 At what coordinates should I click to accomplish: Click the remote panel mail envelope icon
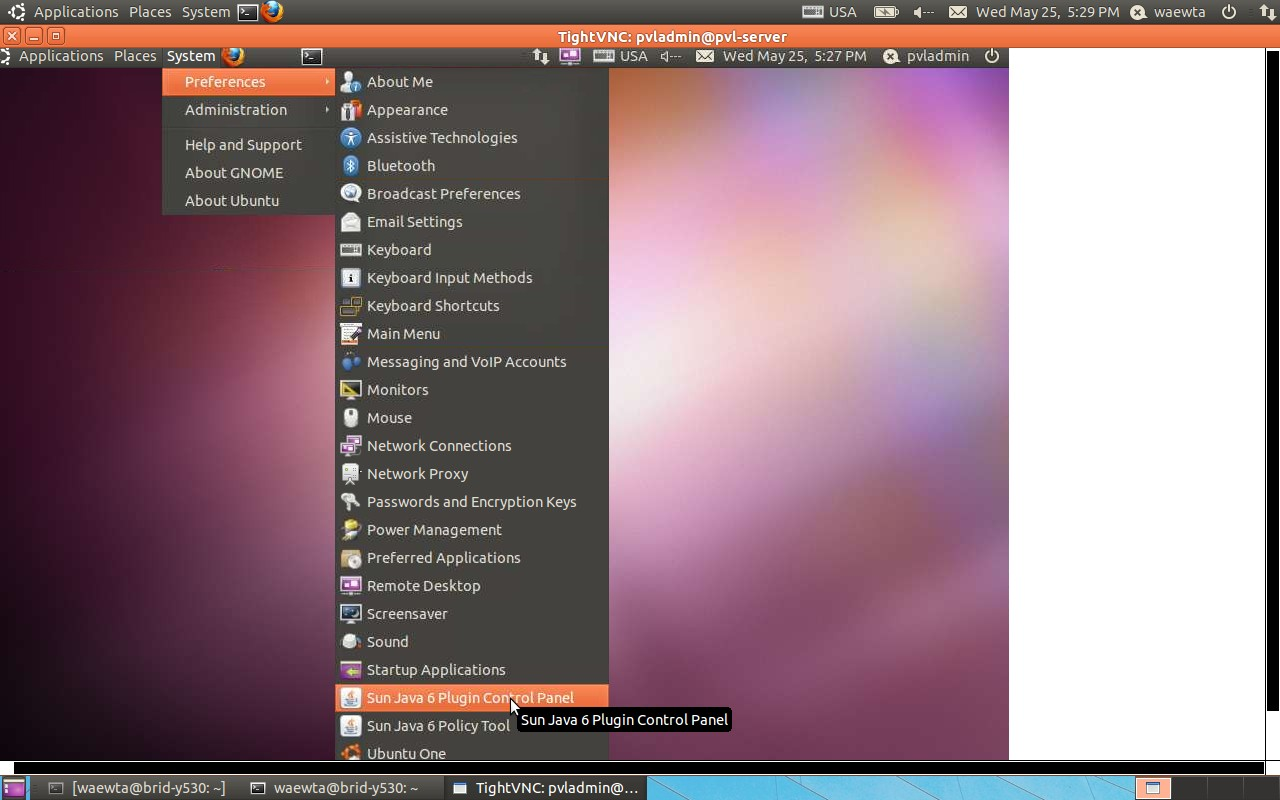705,56
